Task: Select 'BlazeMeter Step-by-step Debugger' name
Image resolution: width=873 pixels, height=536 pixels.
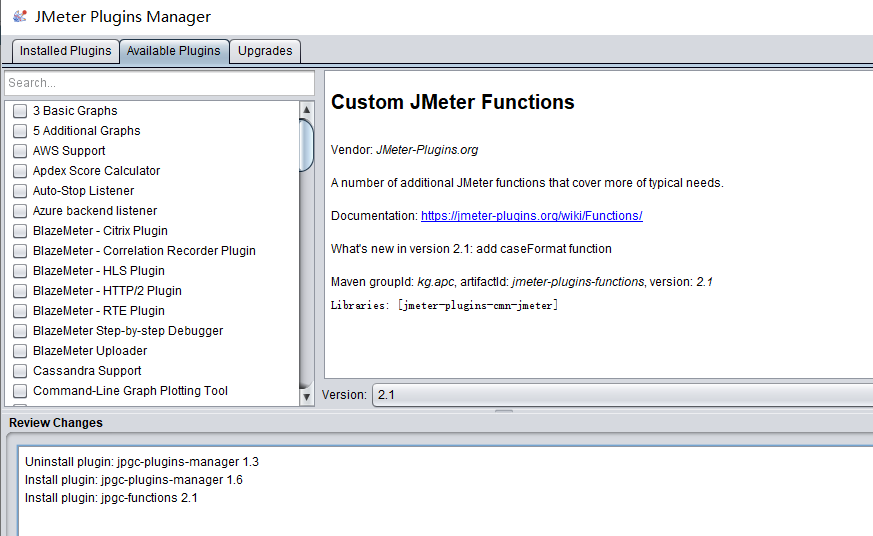Action: tap(128, 331)
